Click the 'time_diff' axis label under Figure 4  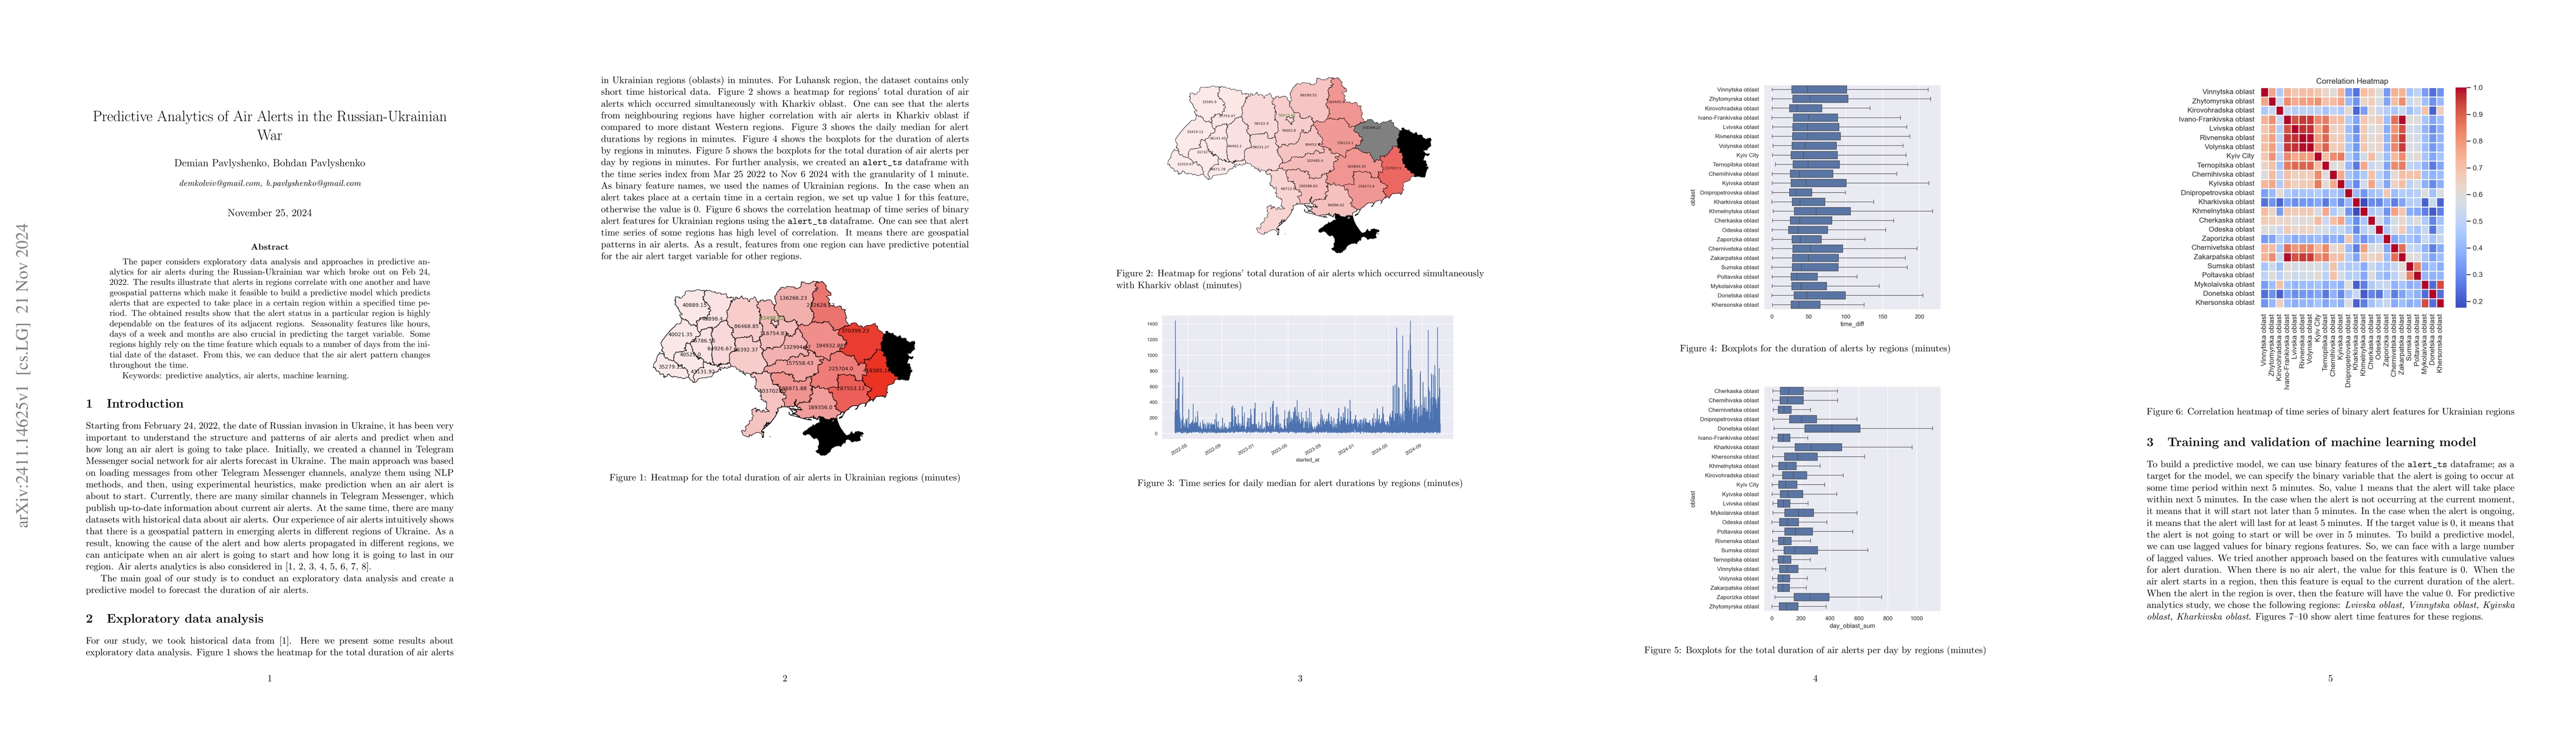(x=1851, y=324)
